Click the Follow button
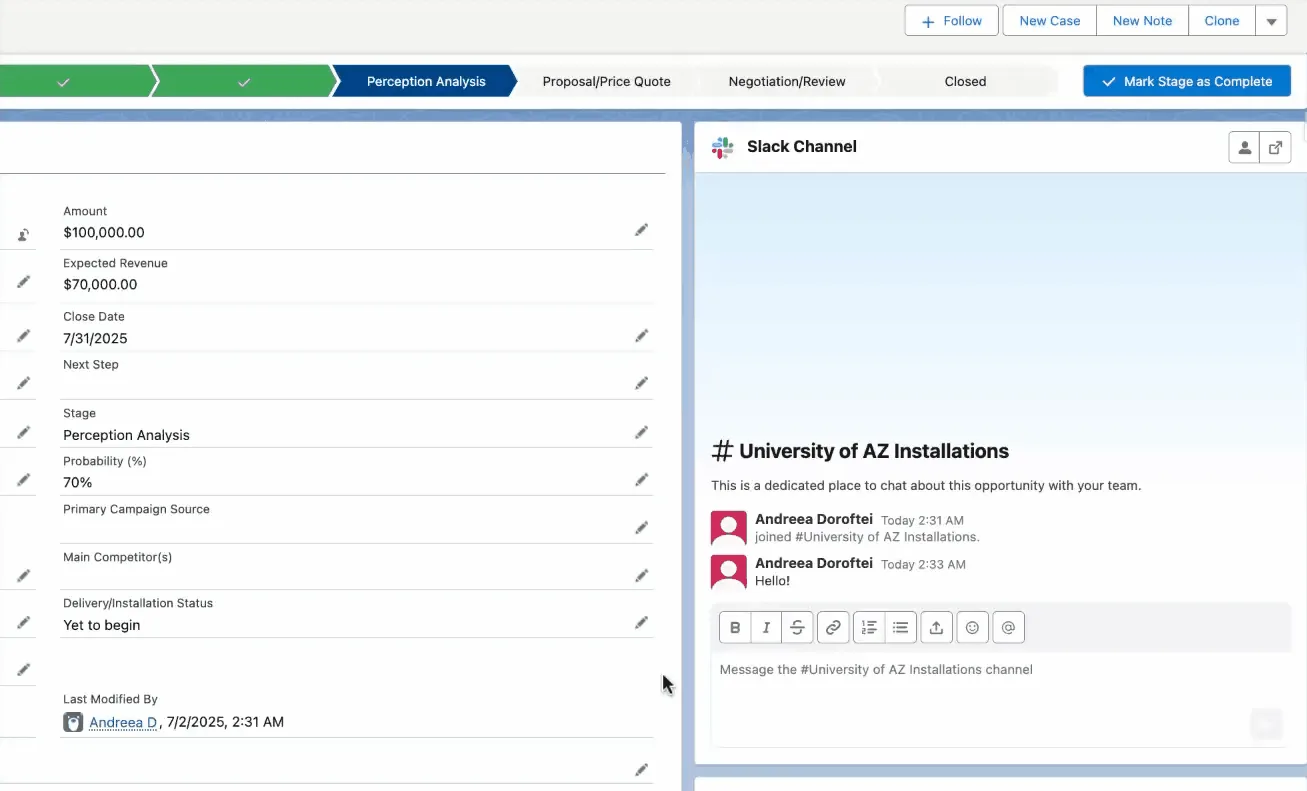This screenshot has height=791, width=1307. click(x=951, y=21)
